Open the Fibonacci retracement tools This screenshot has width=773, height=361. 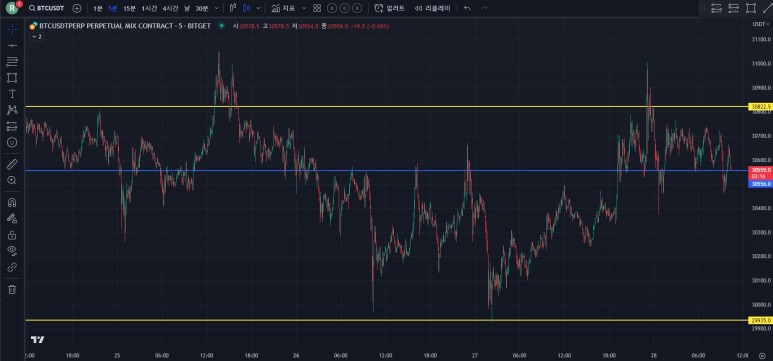point(12,62)
